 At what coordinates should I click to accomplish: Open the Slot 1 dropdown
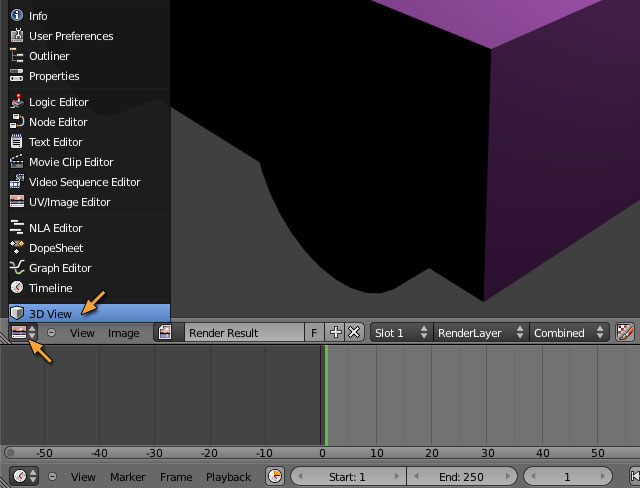pos(400,333)
